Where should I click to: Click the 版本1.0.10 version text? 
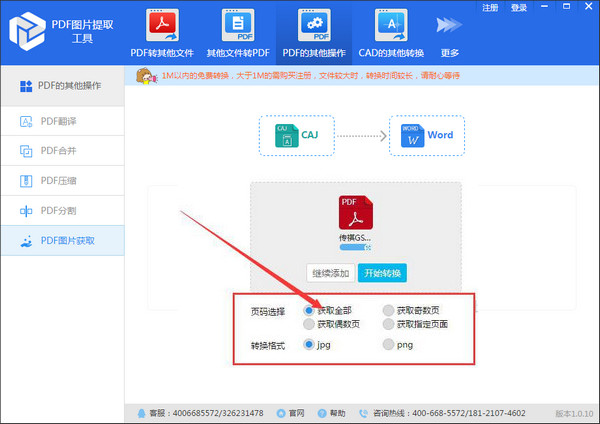point(574,414)
